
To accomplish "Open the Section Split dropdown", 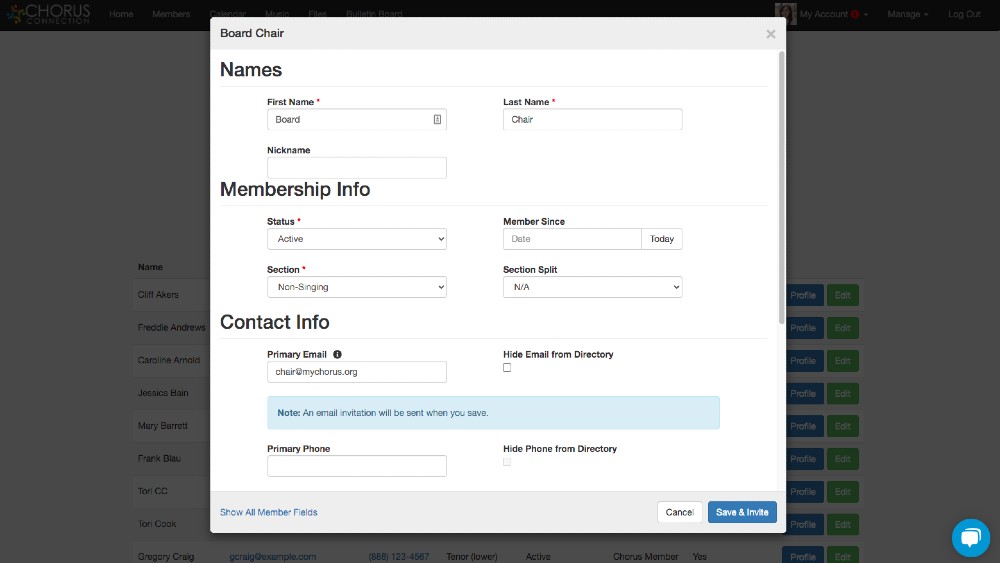I will (592, 287).
